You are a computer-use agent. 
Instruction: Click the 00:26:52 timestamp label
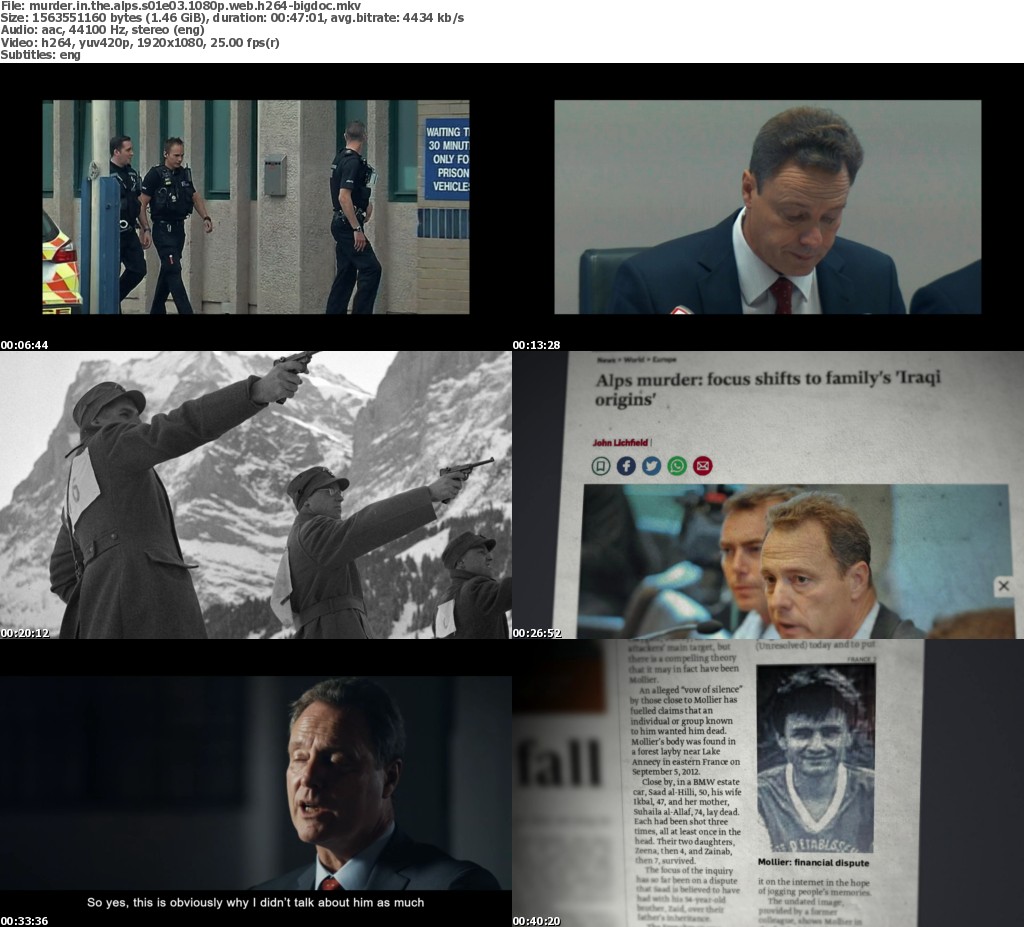pyautogui.click(x=537, y=633)
